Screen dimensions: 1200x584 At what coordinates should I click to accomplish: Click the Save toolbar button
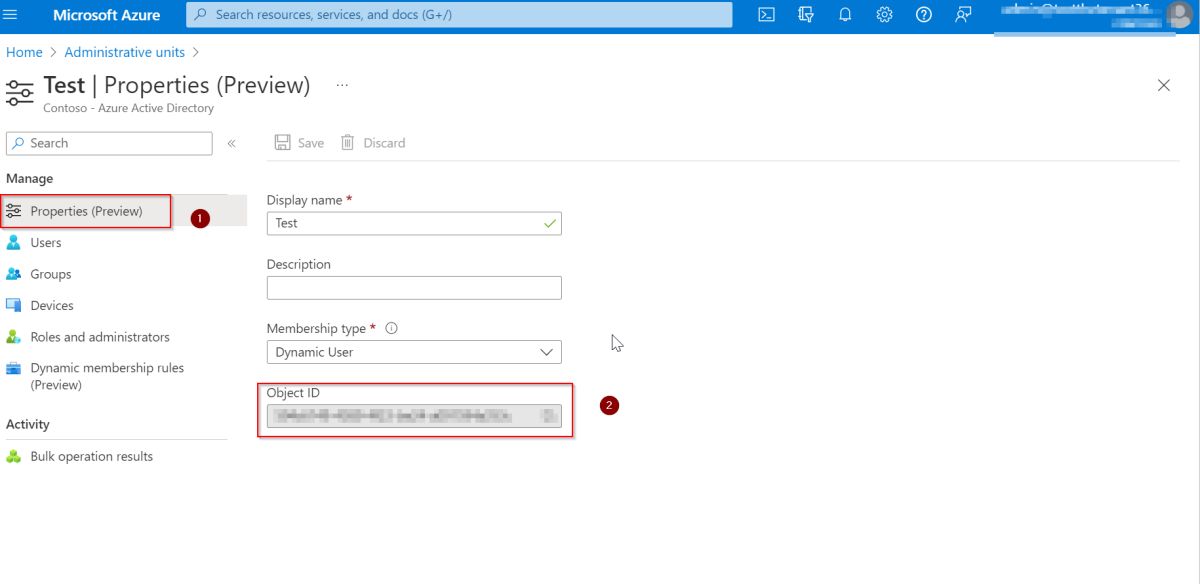tap(299, 143)
